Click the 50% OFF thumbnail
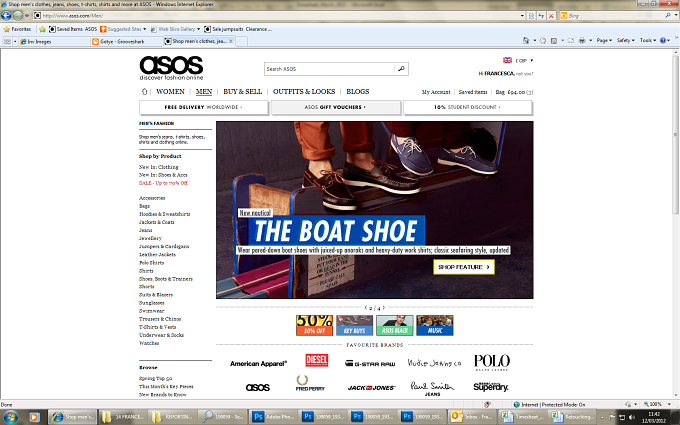This screenshot has width=680, height=425. (314, 325)
